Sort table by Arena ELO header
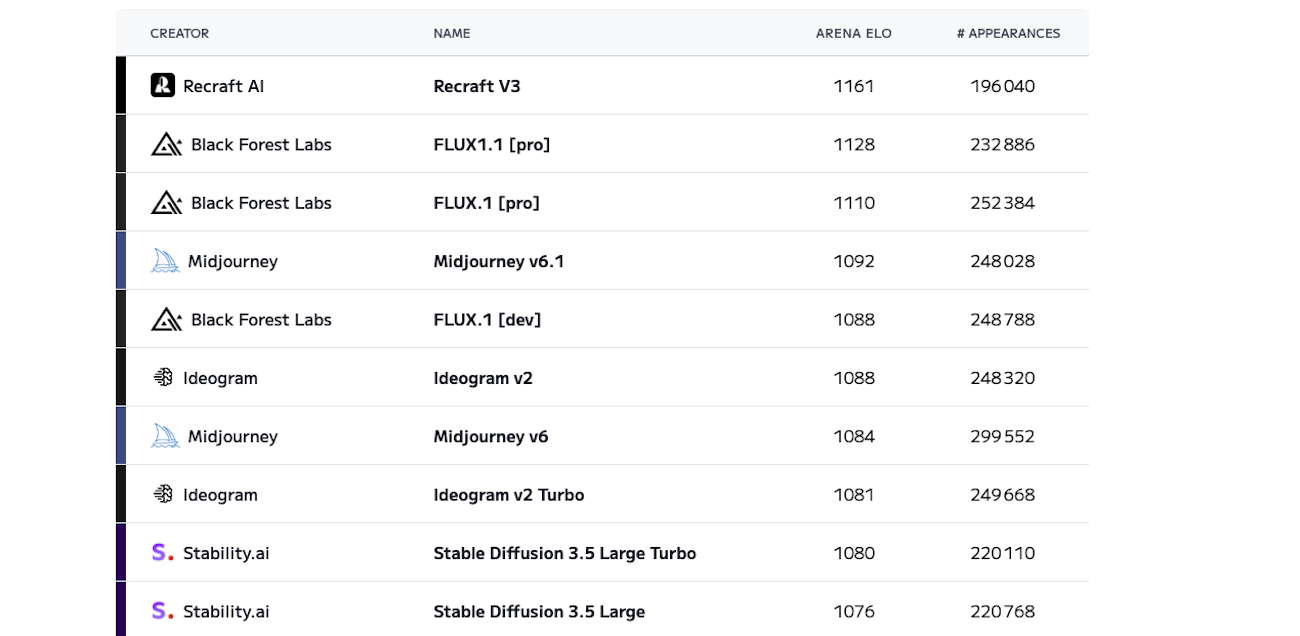 pos(853,34)
